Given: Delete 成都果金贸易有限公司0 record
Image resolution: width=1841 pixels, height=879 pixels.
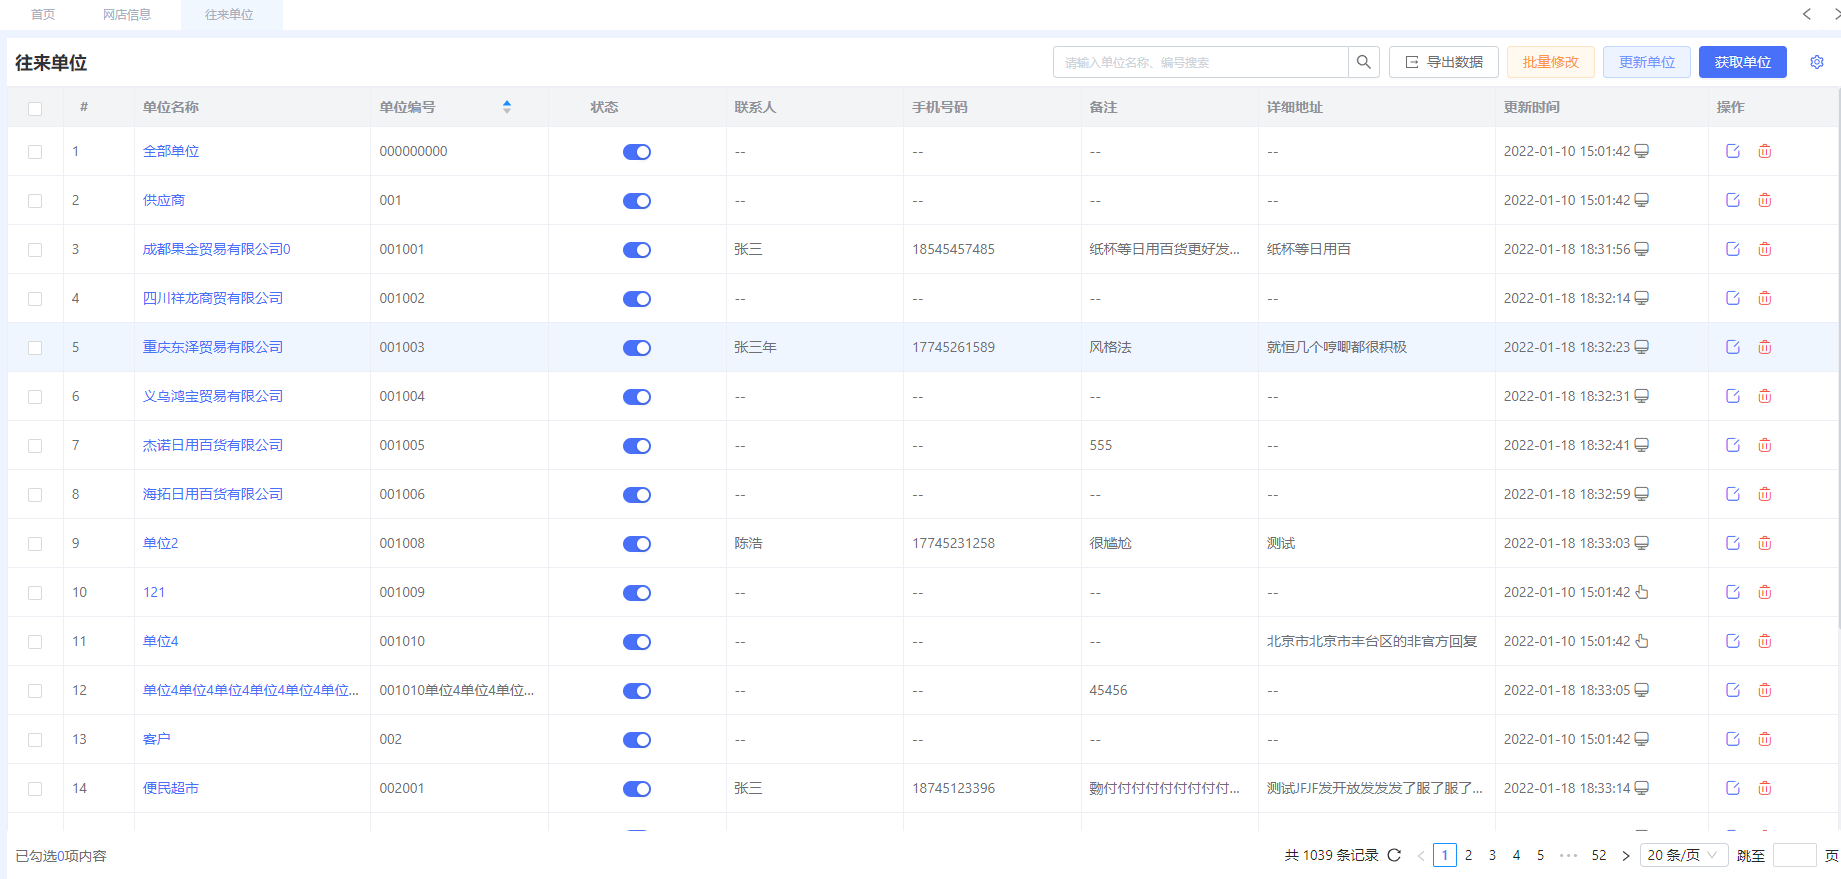Looking at the screenshot, I should pyautogui.click(x=1765, y=249).
